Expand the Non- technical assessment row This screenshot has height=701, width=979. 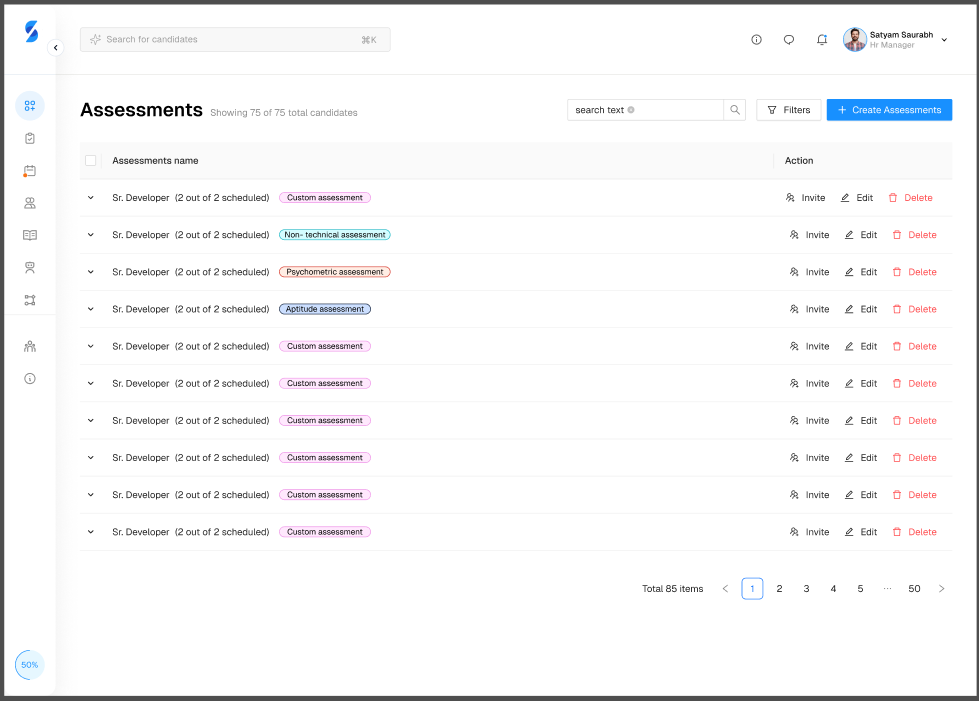[91, 235]
